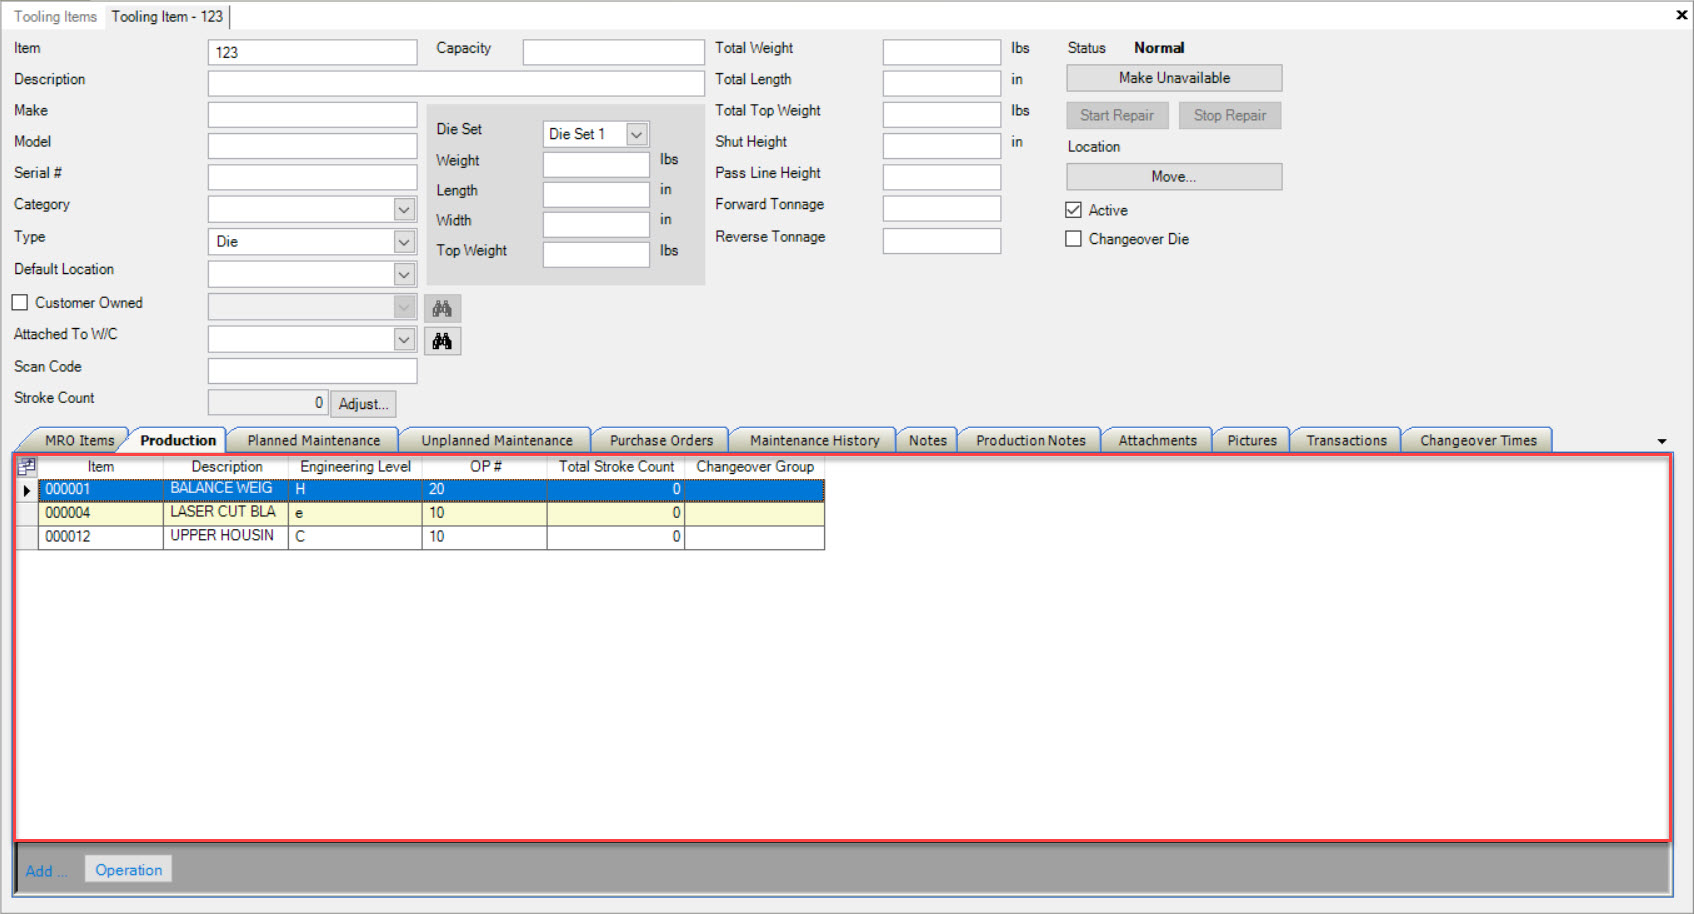View the Transactions tab

1347,440
